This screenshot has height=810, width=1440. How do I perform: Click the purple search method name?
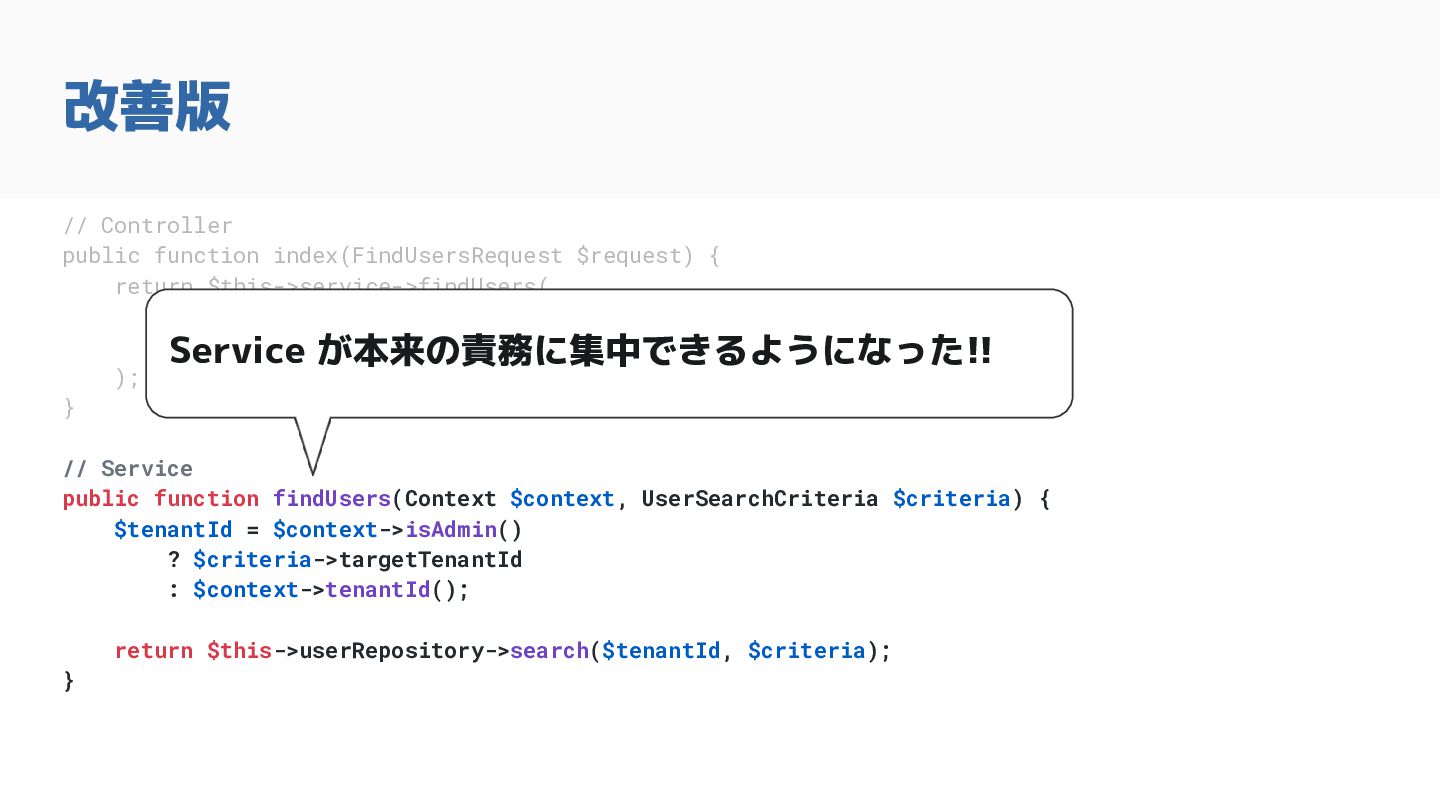click(550, 651)
